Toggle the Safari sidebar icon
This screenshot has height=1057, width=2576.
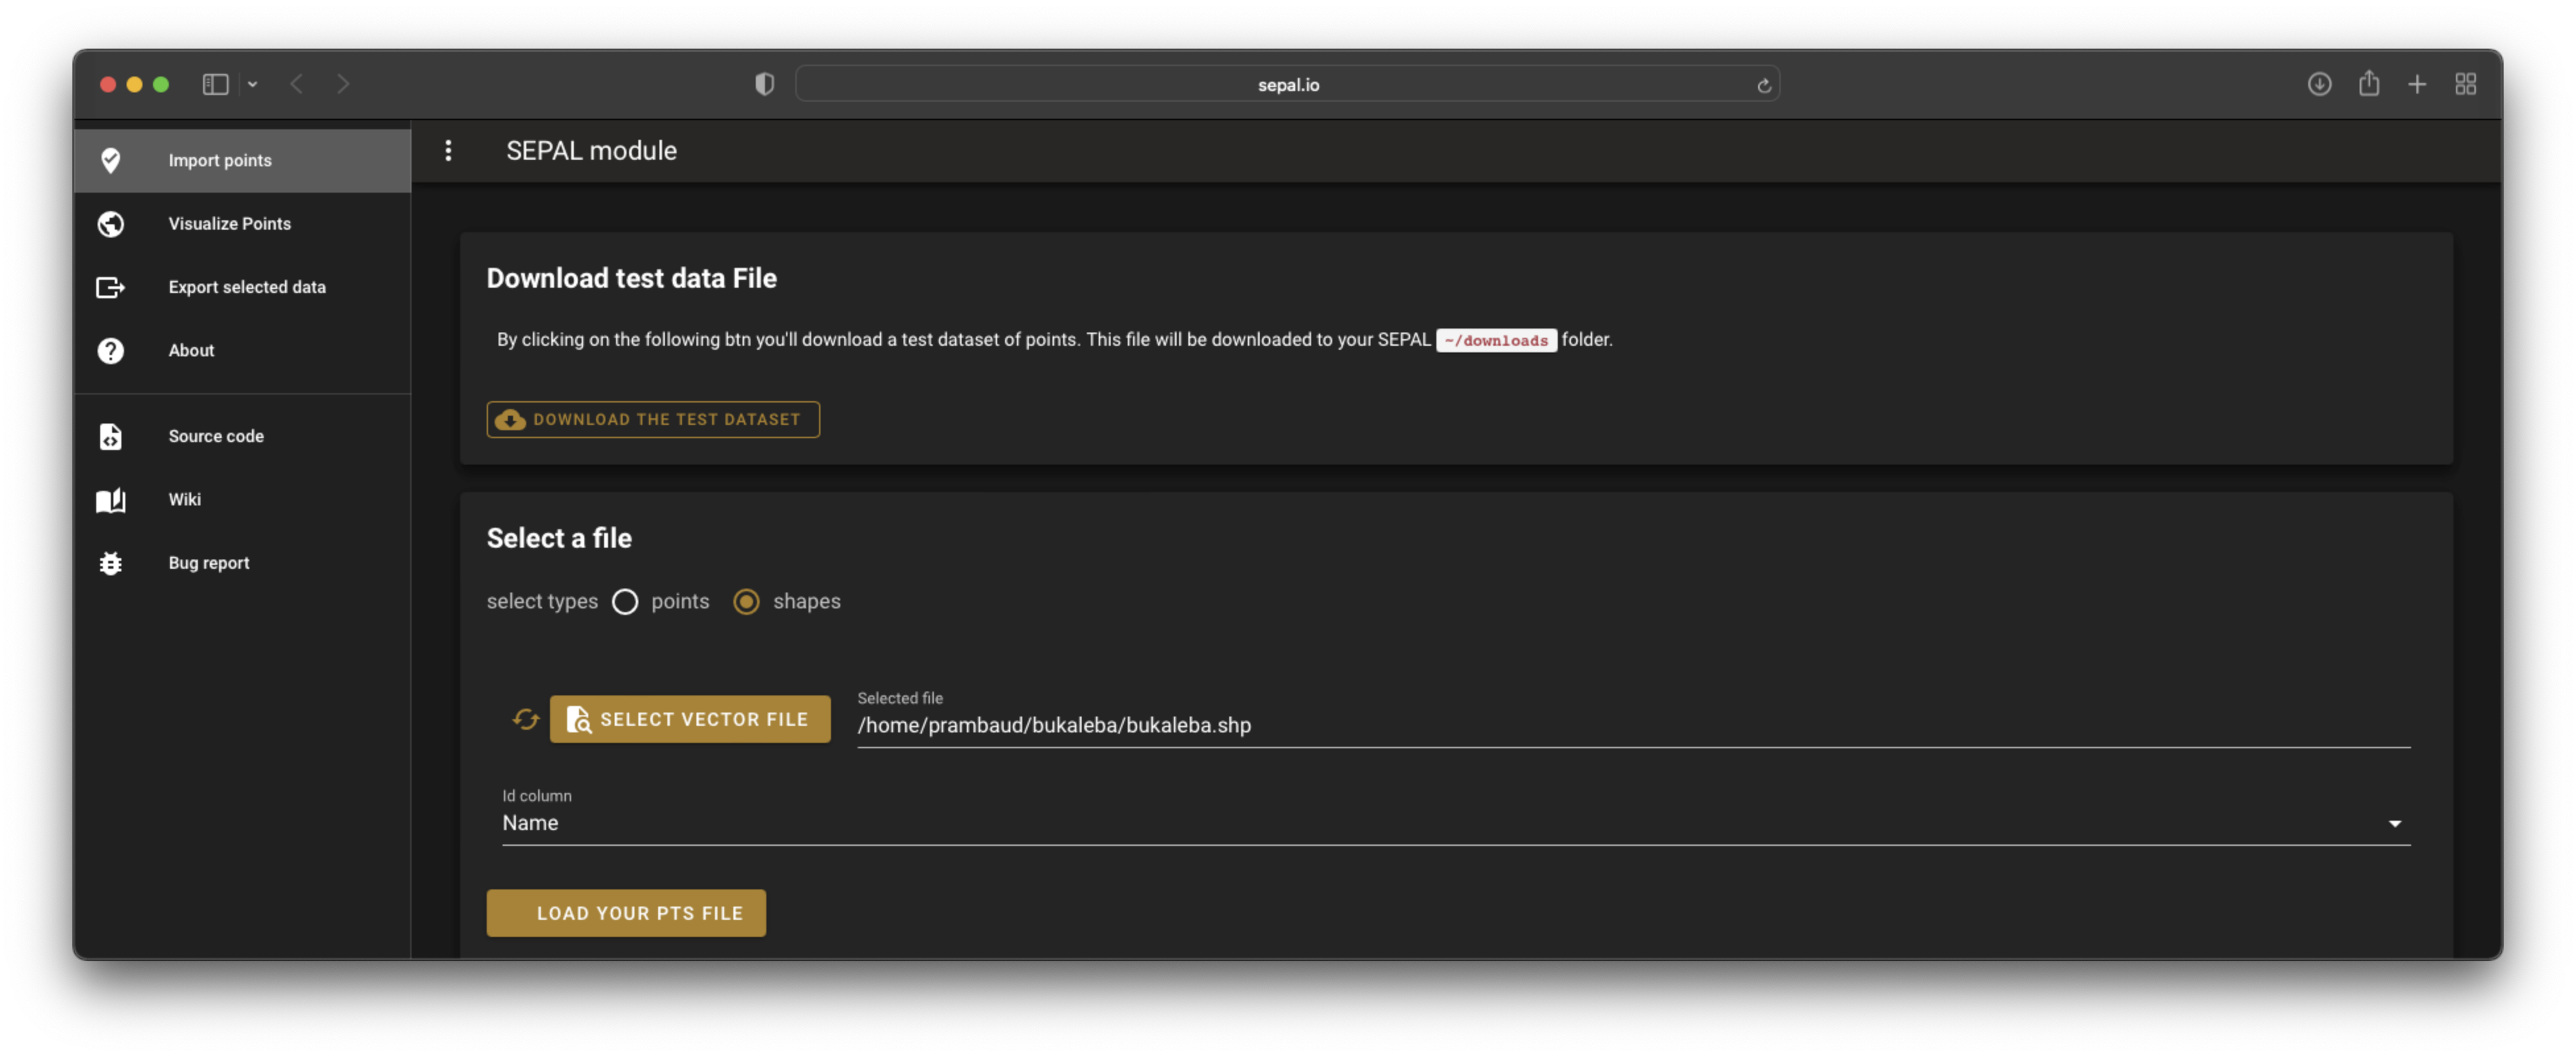pos(215,84)
